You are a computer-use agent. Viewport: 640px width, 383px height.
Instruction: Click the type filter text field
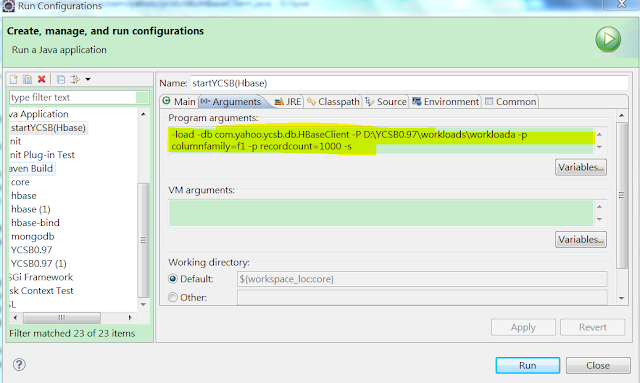pyautogui.click(x=73, y=98)
